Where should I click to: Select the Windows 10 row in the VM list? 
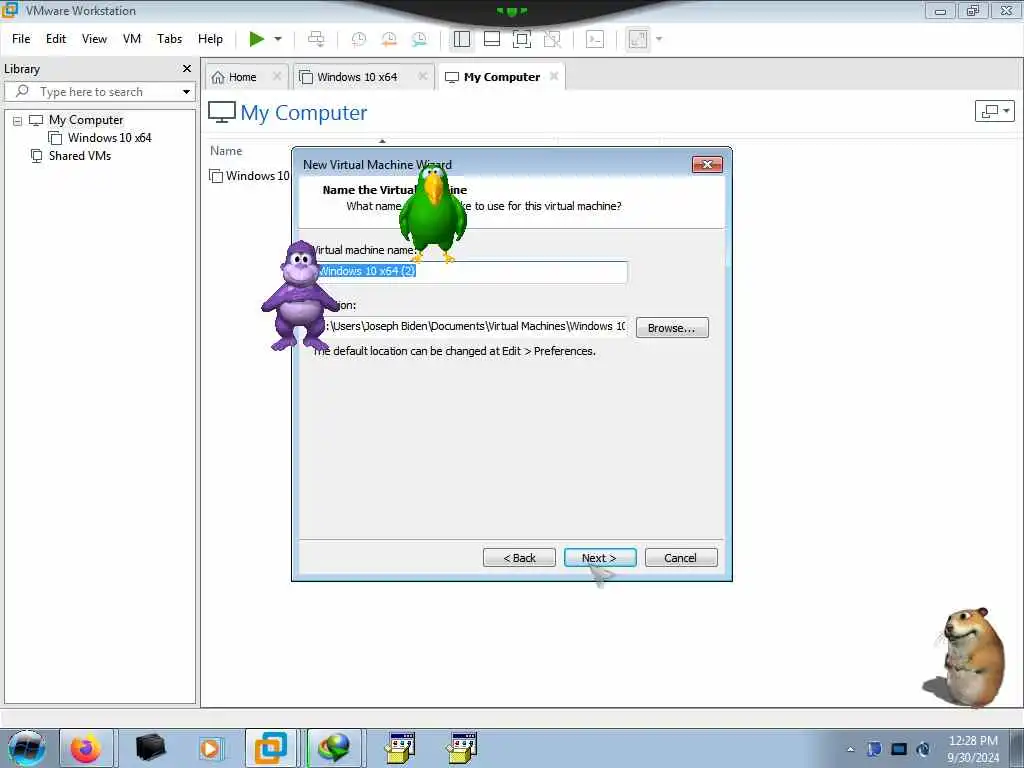click(249, 176)
